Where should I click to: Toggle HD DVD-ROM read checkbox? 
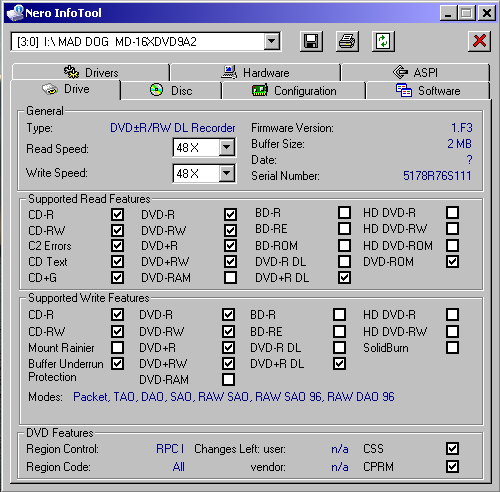(x=452, y=246)
